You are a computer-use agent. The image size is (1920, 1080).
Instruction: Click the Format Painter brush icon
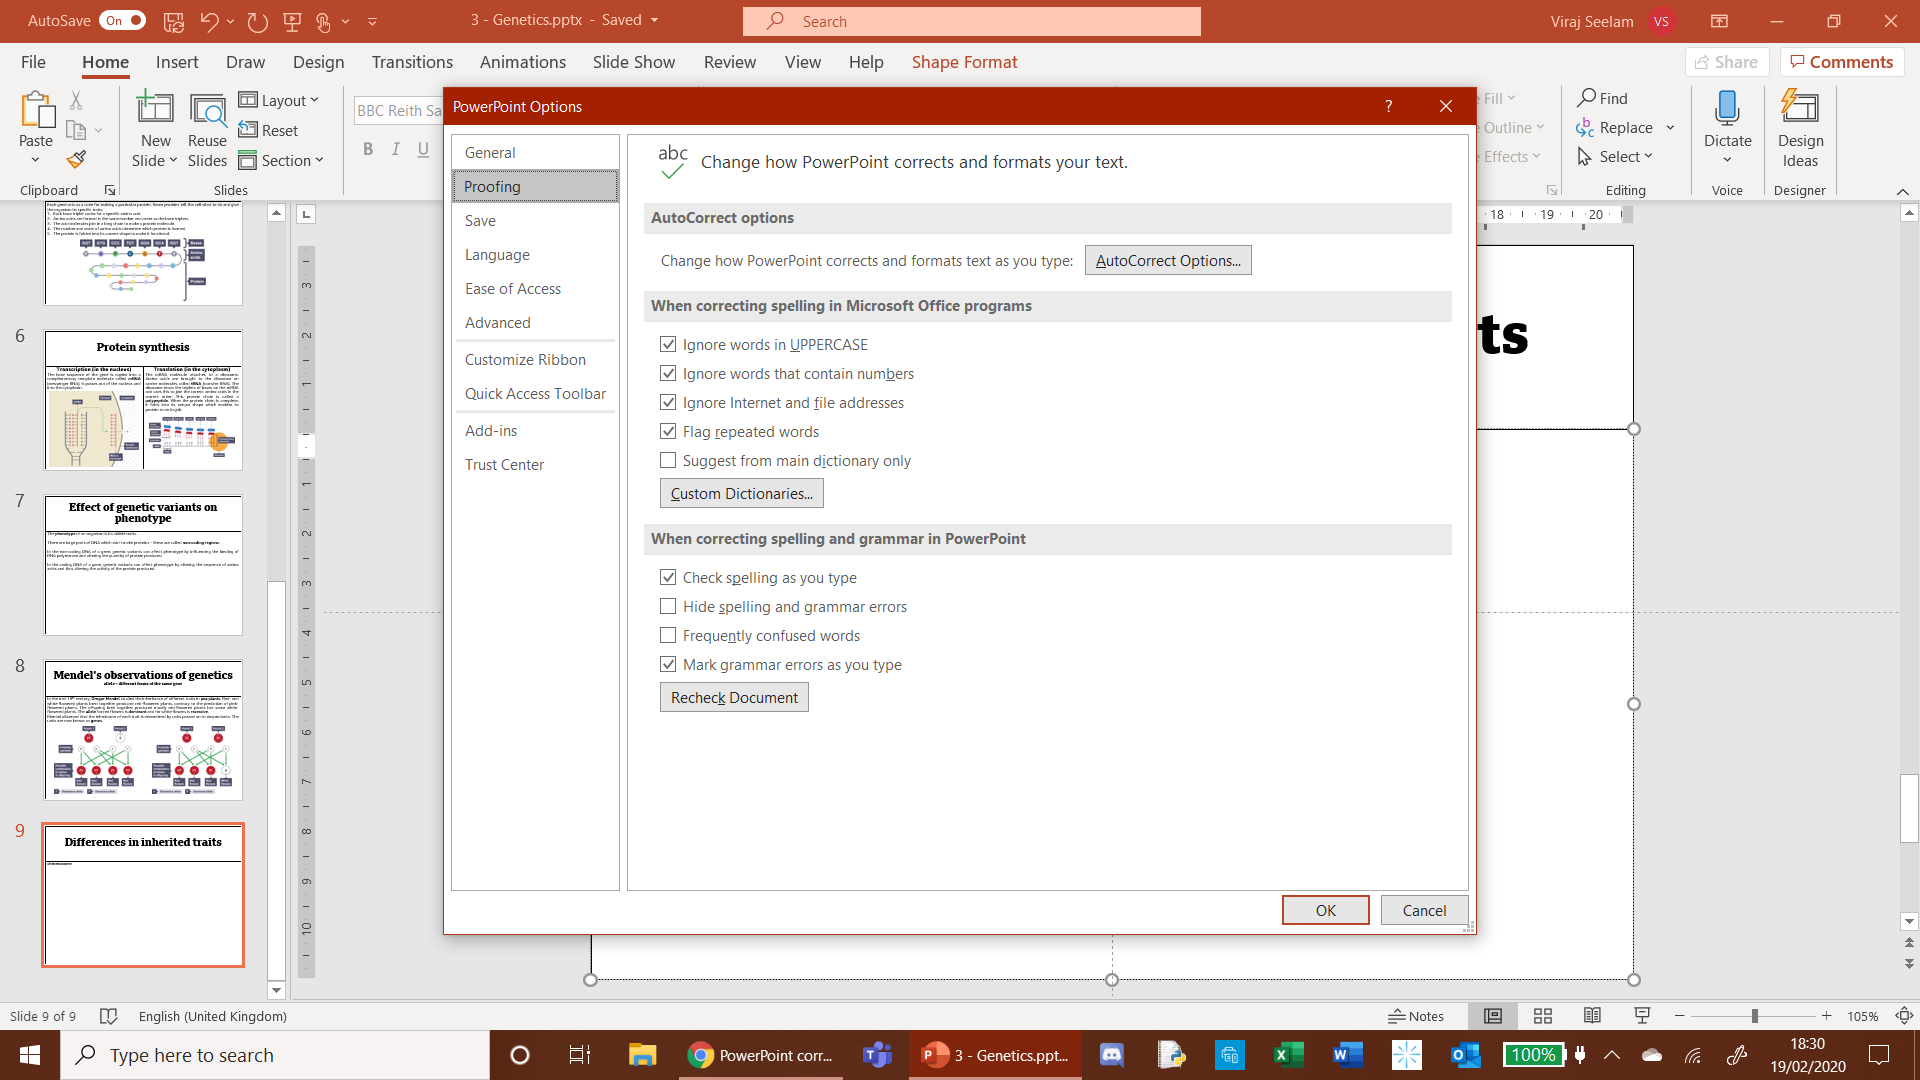pyautogui.click(x=76, y=159)
